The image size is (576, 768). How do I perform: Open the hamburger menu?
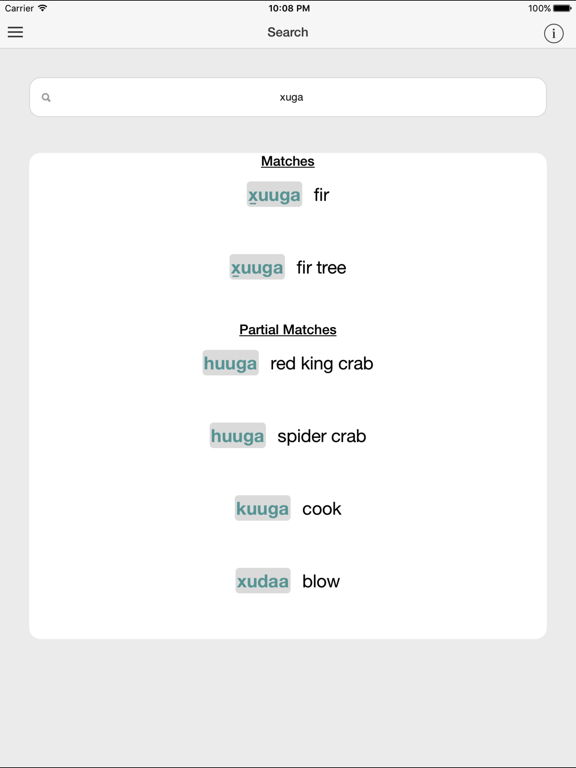[x=15, y=32]
